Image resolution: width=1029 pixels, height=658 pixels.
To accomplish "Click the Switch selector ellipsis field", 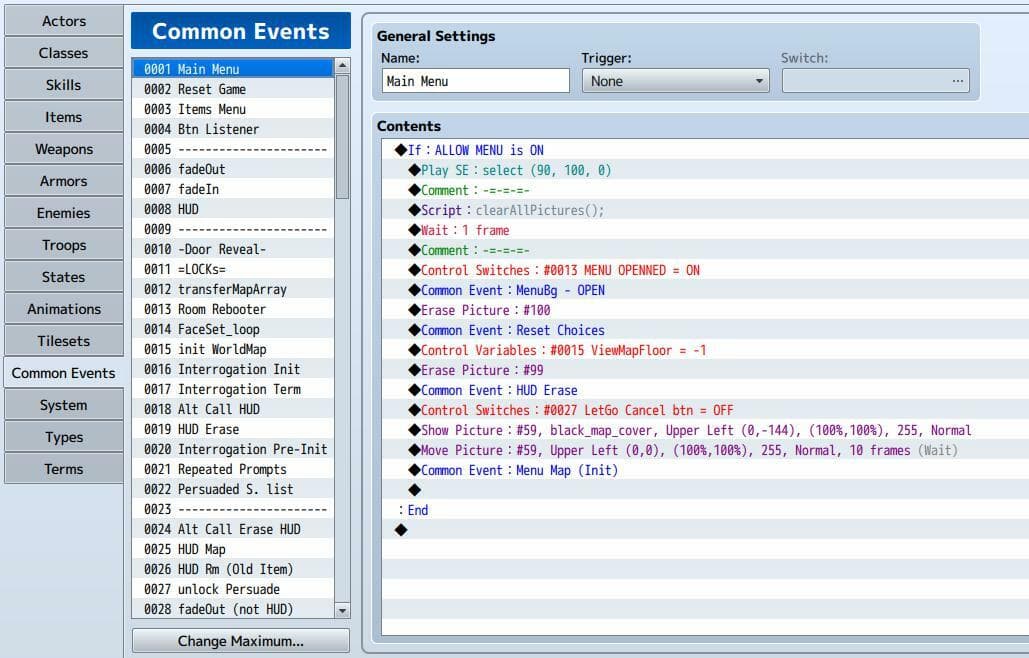I will pos(875,81).
